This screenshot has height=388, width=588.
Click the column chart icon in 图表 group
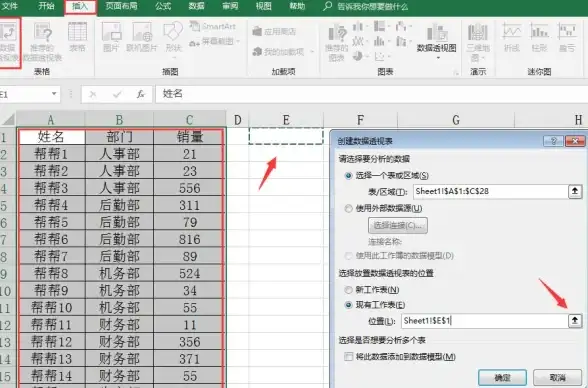point(358,26)
